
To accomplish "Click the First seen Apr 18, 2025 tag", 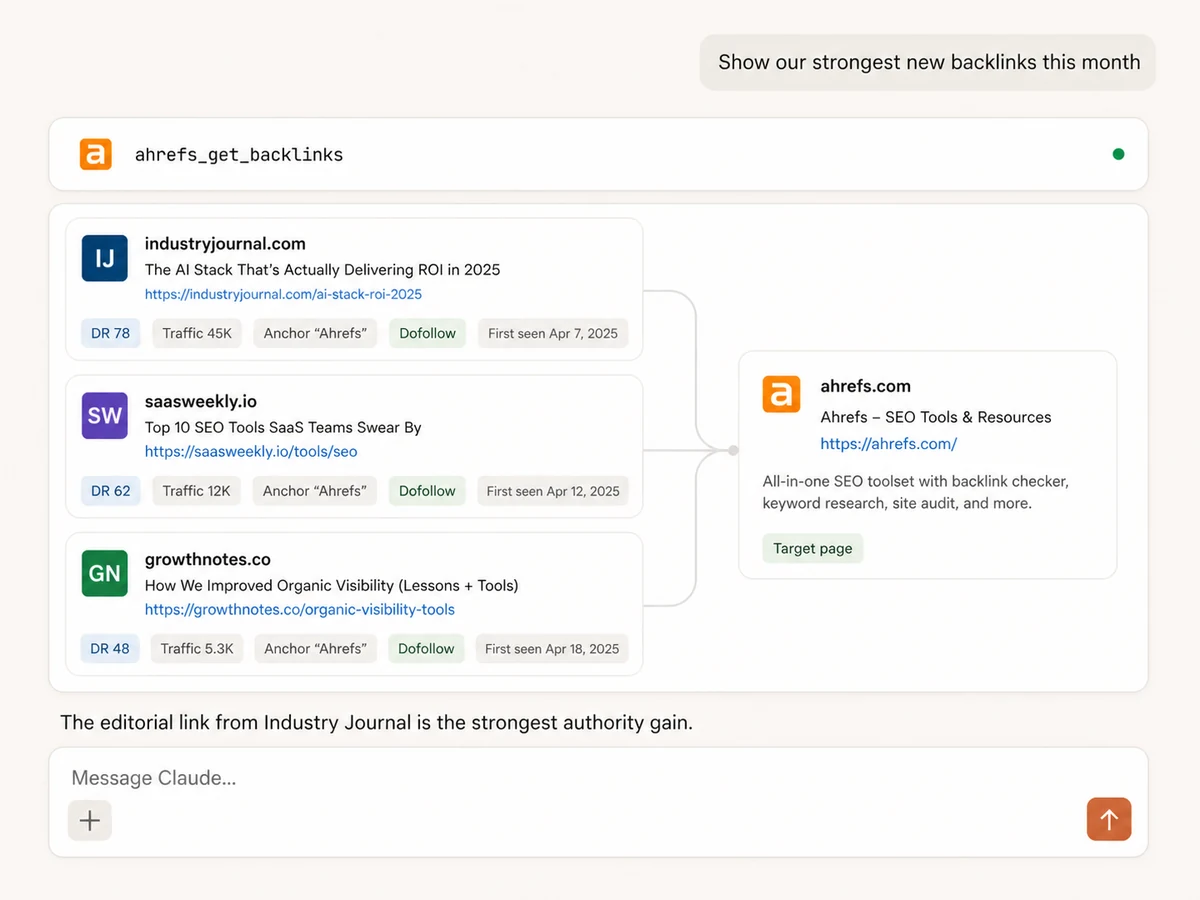I will 552,648.
